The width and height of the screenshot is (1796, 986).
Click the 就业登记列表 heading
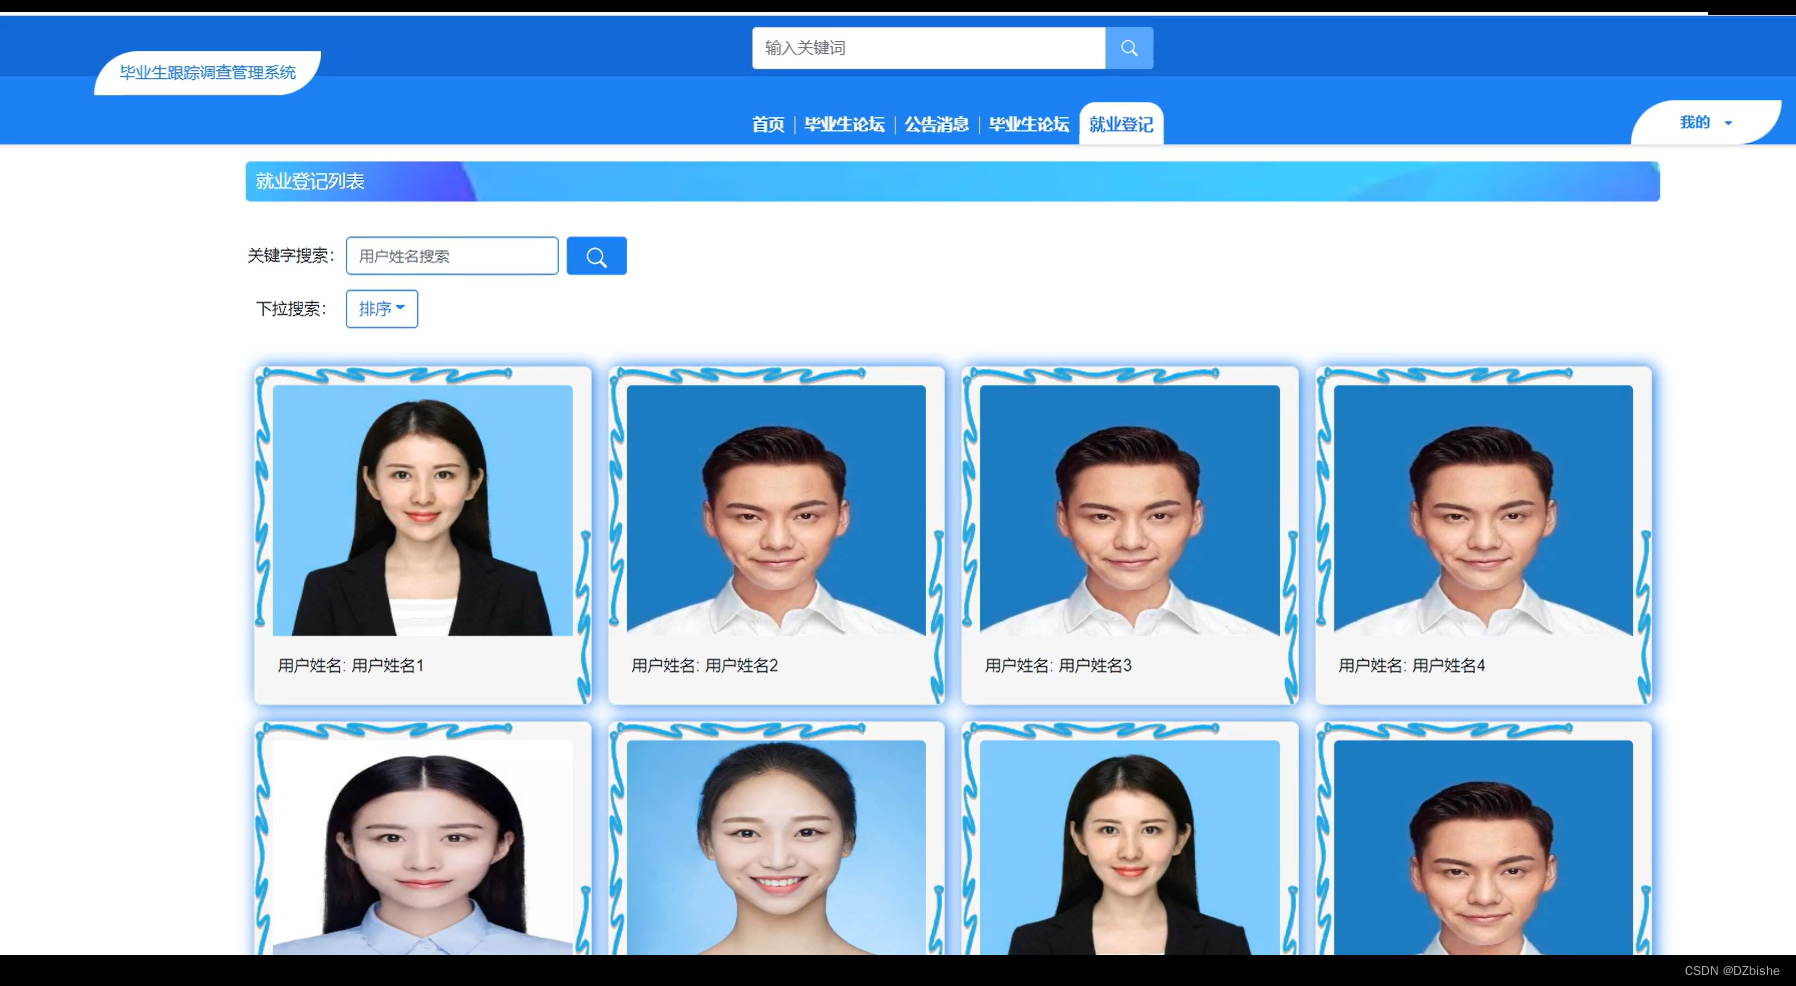[x=310, y=181]
